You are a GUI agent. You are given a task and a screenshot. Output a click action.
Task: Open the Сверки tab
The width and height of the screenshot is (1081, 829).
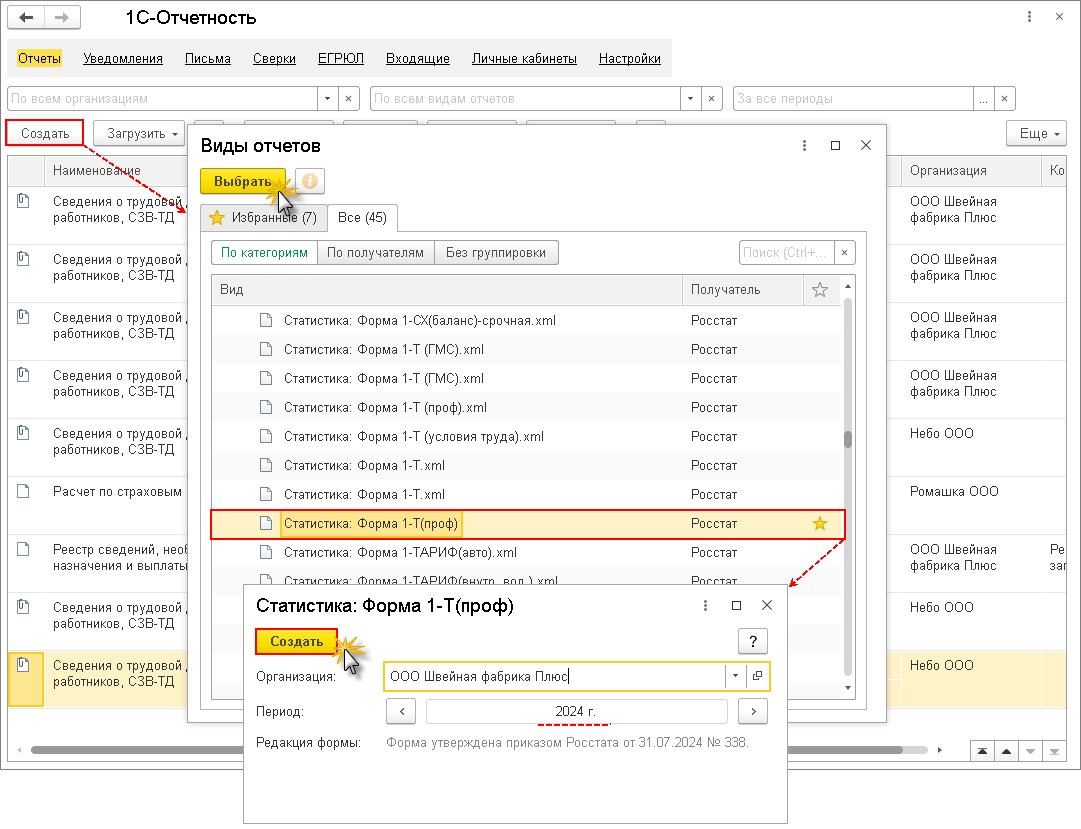(x=274, y=59)
